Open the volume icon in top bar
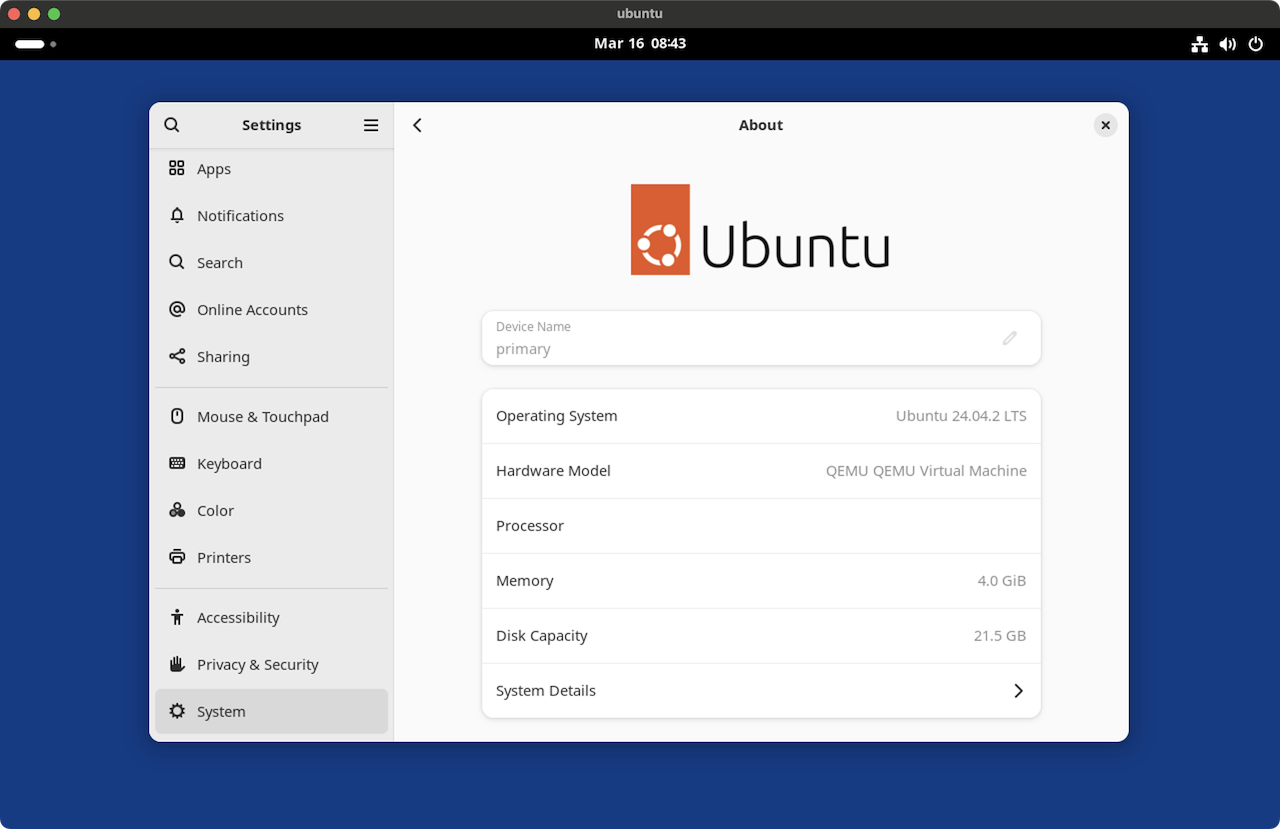 coord(1227,44)
